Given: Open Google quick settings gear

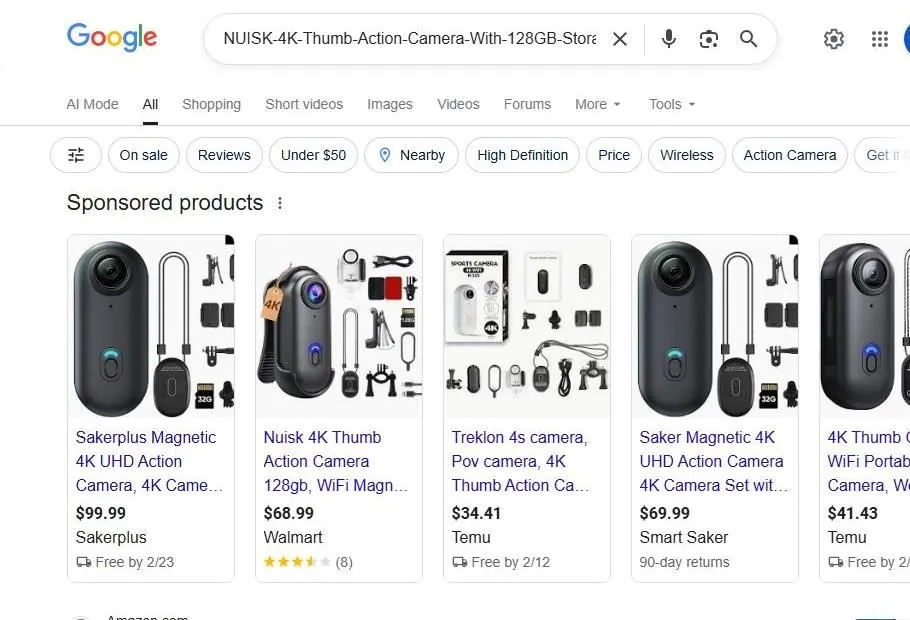Looking at the screenshot, I should pos(834,39).
